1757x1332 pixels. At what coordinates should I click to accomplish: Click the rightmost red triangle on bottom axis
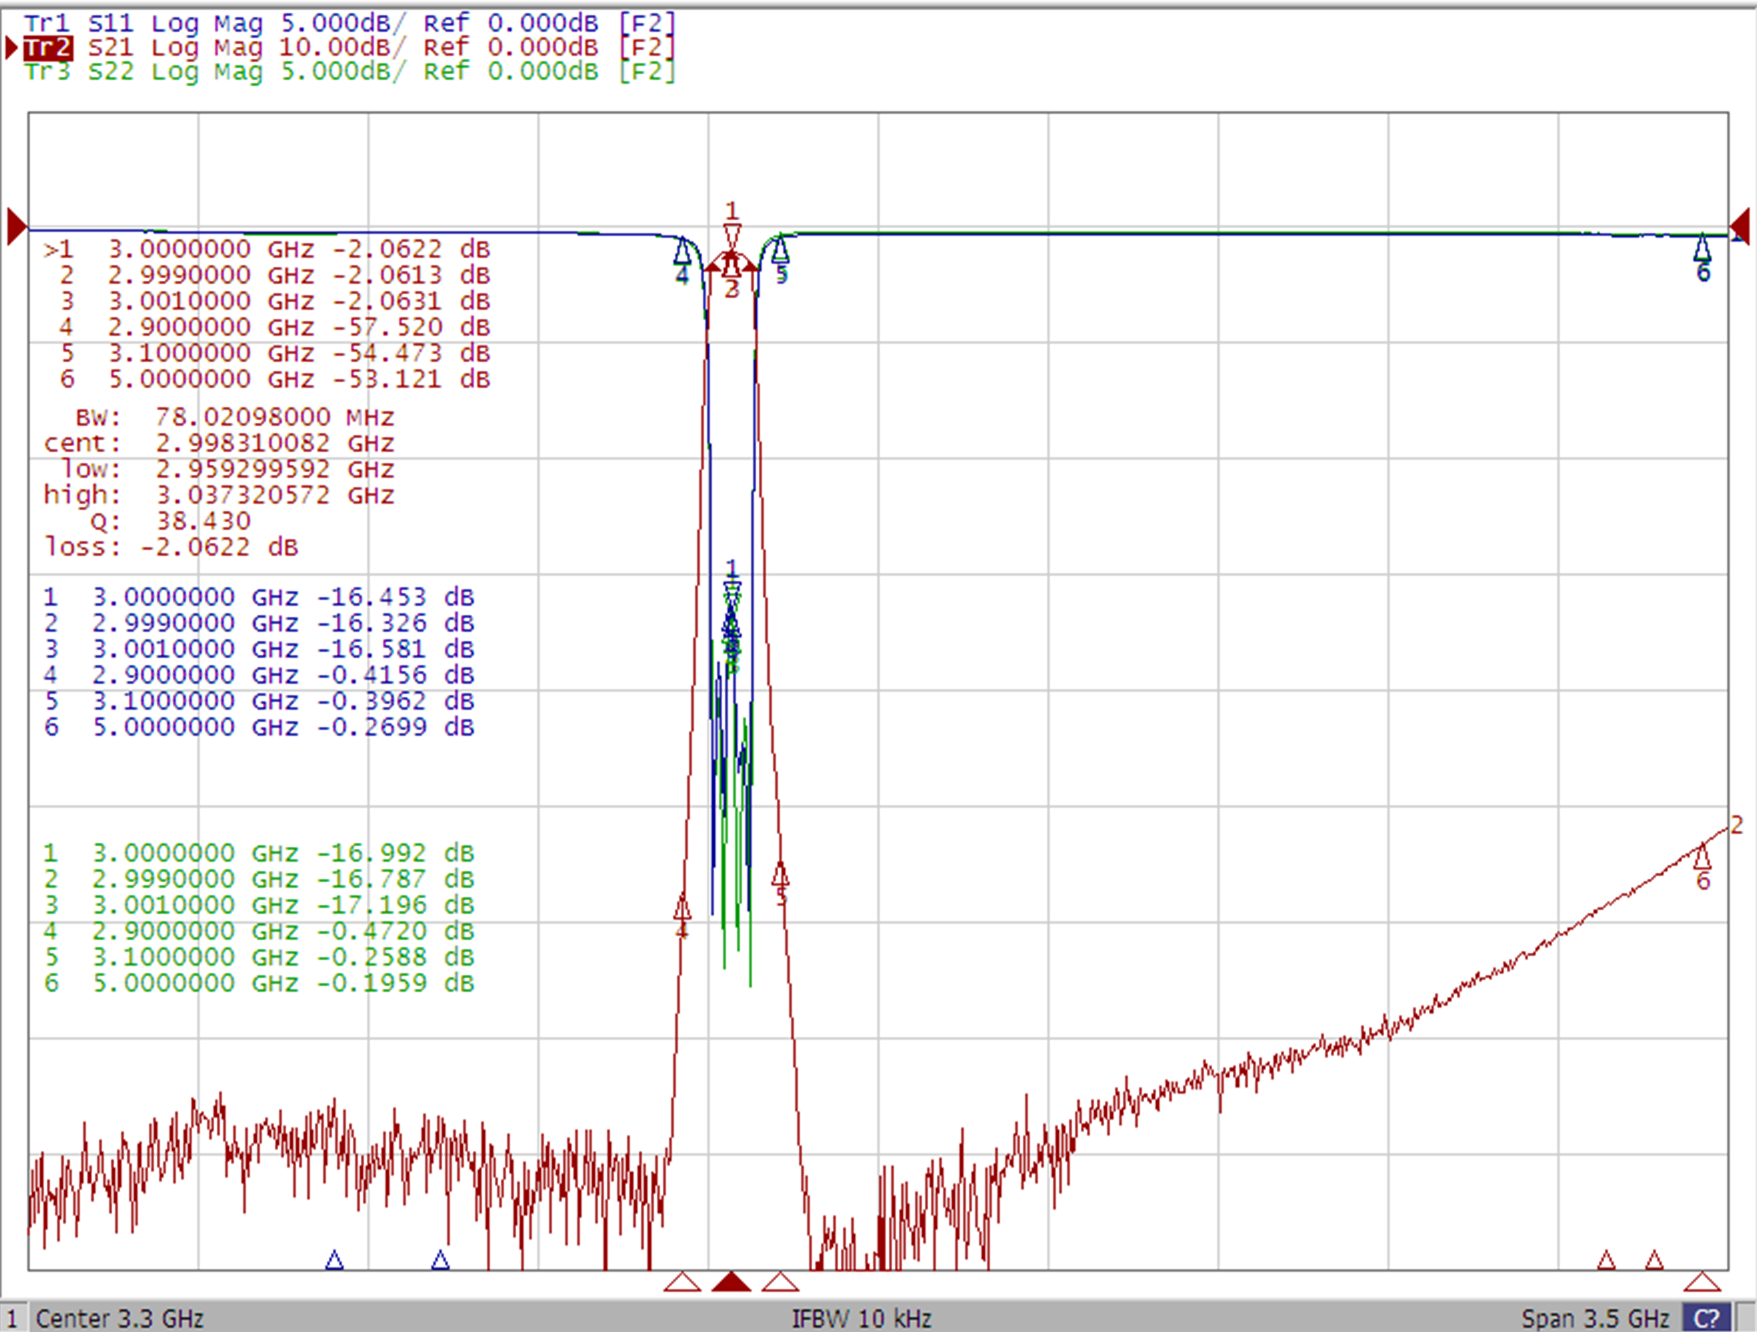click(1702, 1281)
